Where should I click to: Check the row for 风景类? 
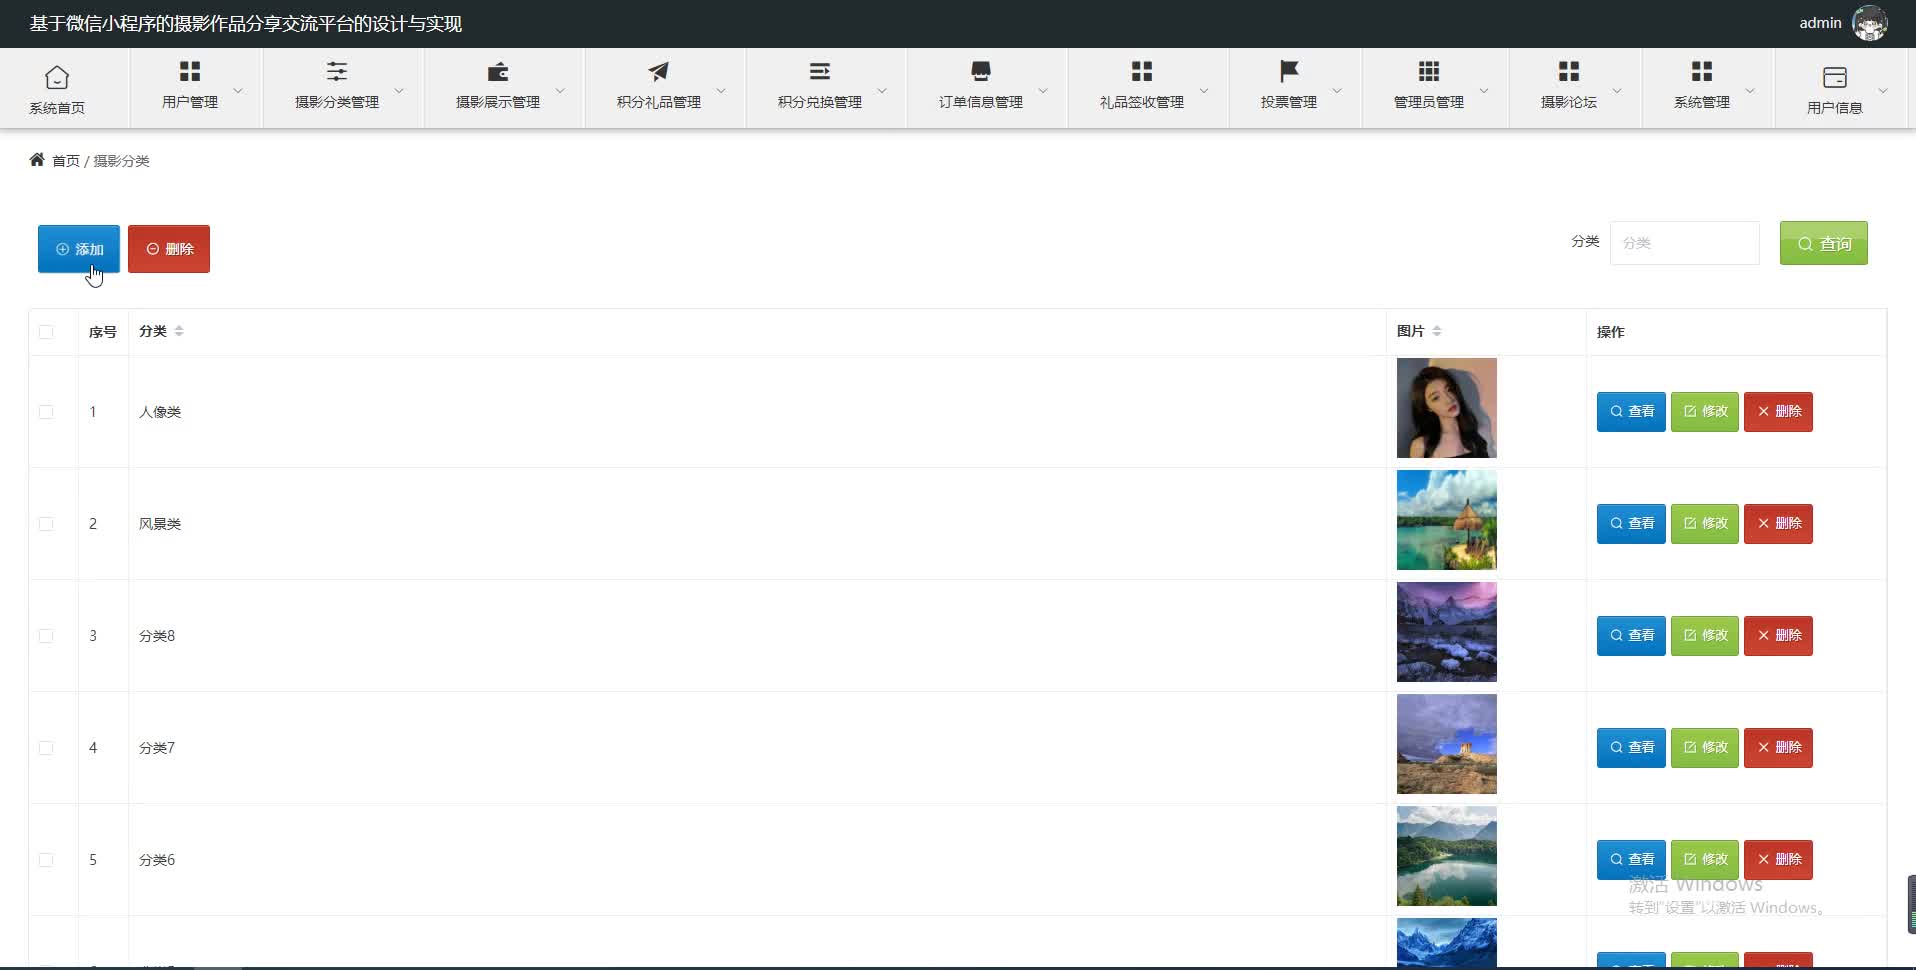click(x=46, y=524)
